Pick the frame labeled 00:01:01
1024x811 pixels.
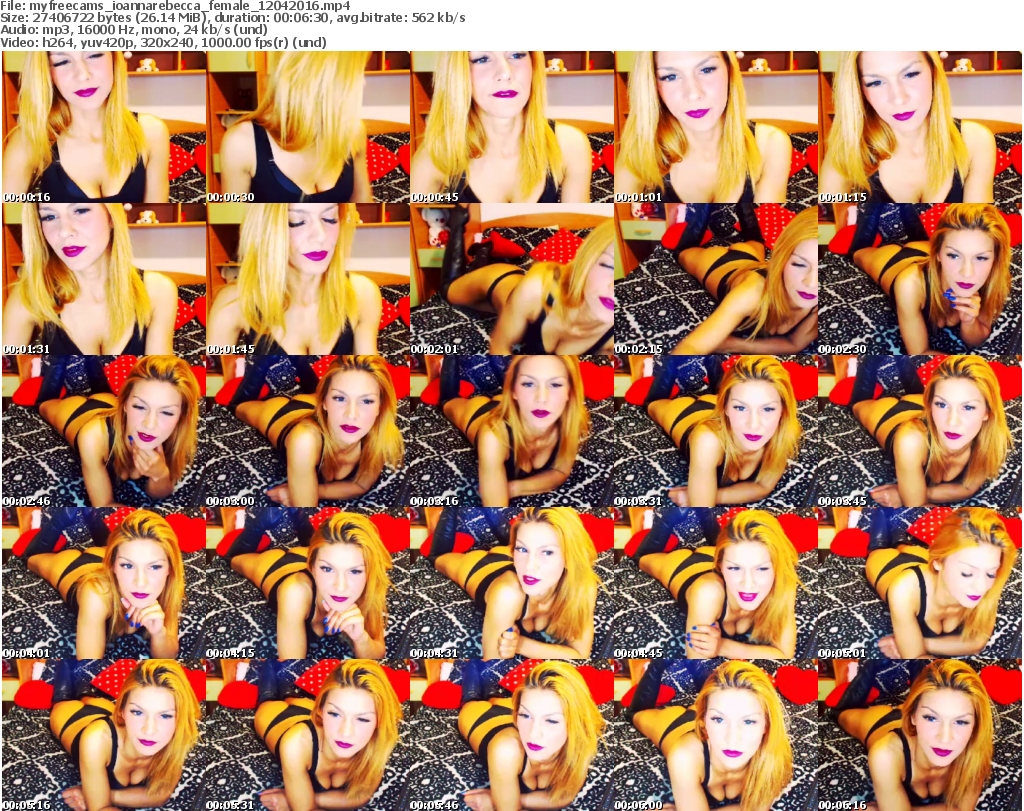[715, 127]
